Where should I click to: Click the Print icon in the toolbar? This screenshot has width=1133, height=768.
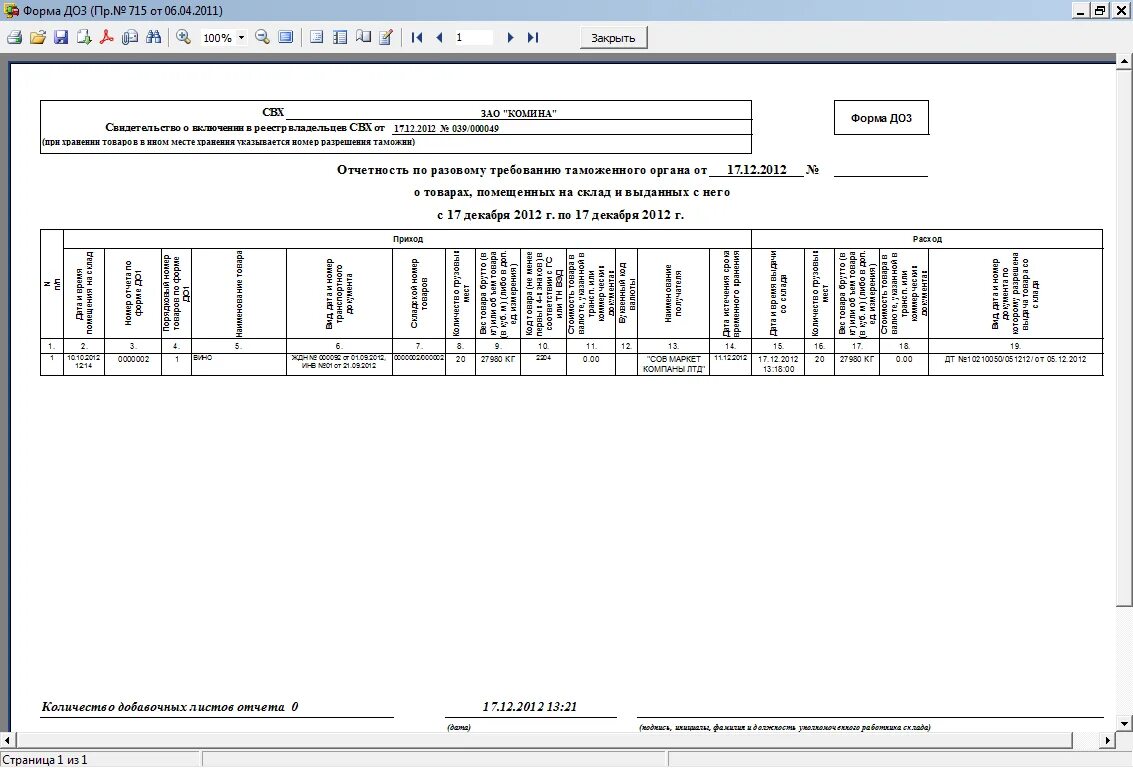coord(14,38)
